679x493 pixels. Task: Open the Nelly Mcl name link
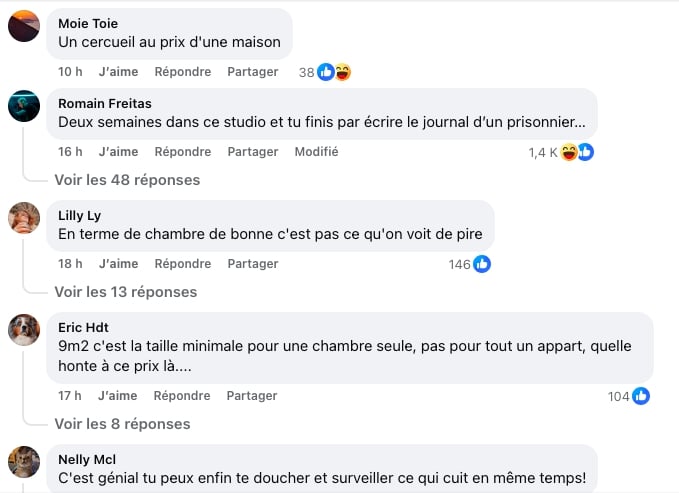coord(88,459)
